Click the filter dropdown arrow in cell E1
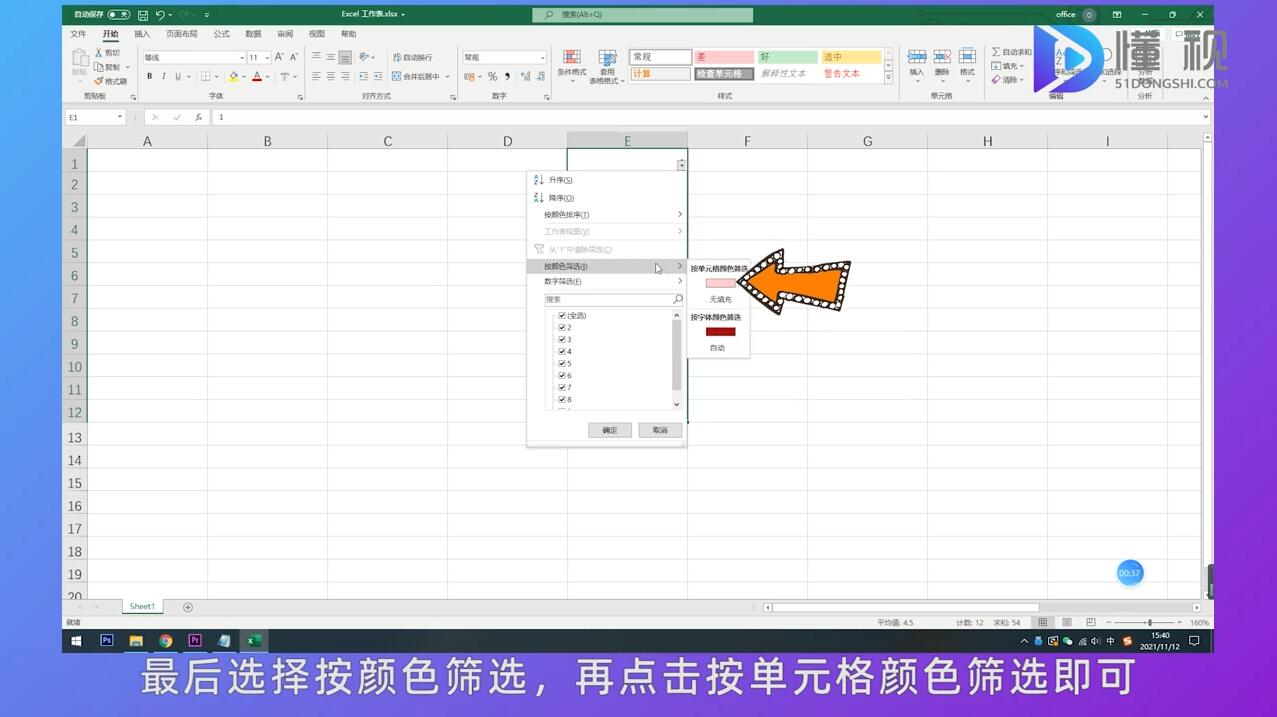1277x717 pixels. pos(681,165)
